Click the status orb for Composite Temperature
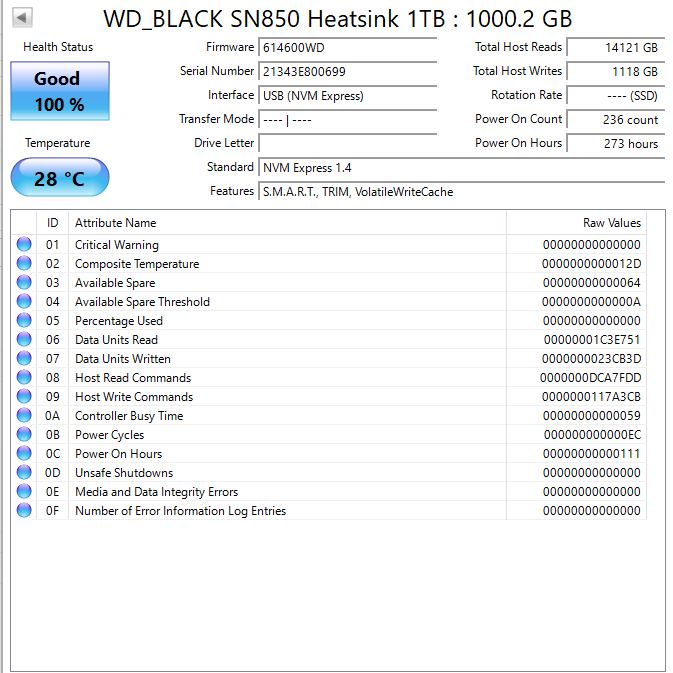This screenshot has height=673, width=673. pos(24,263)
